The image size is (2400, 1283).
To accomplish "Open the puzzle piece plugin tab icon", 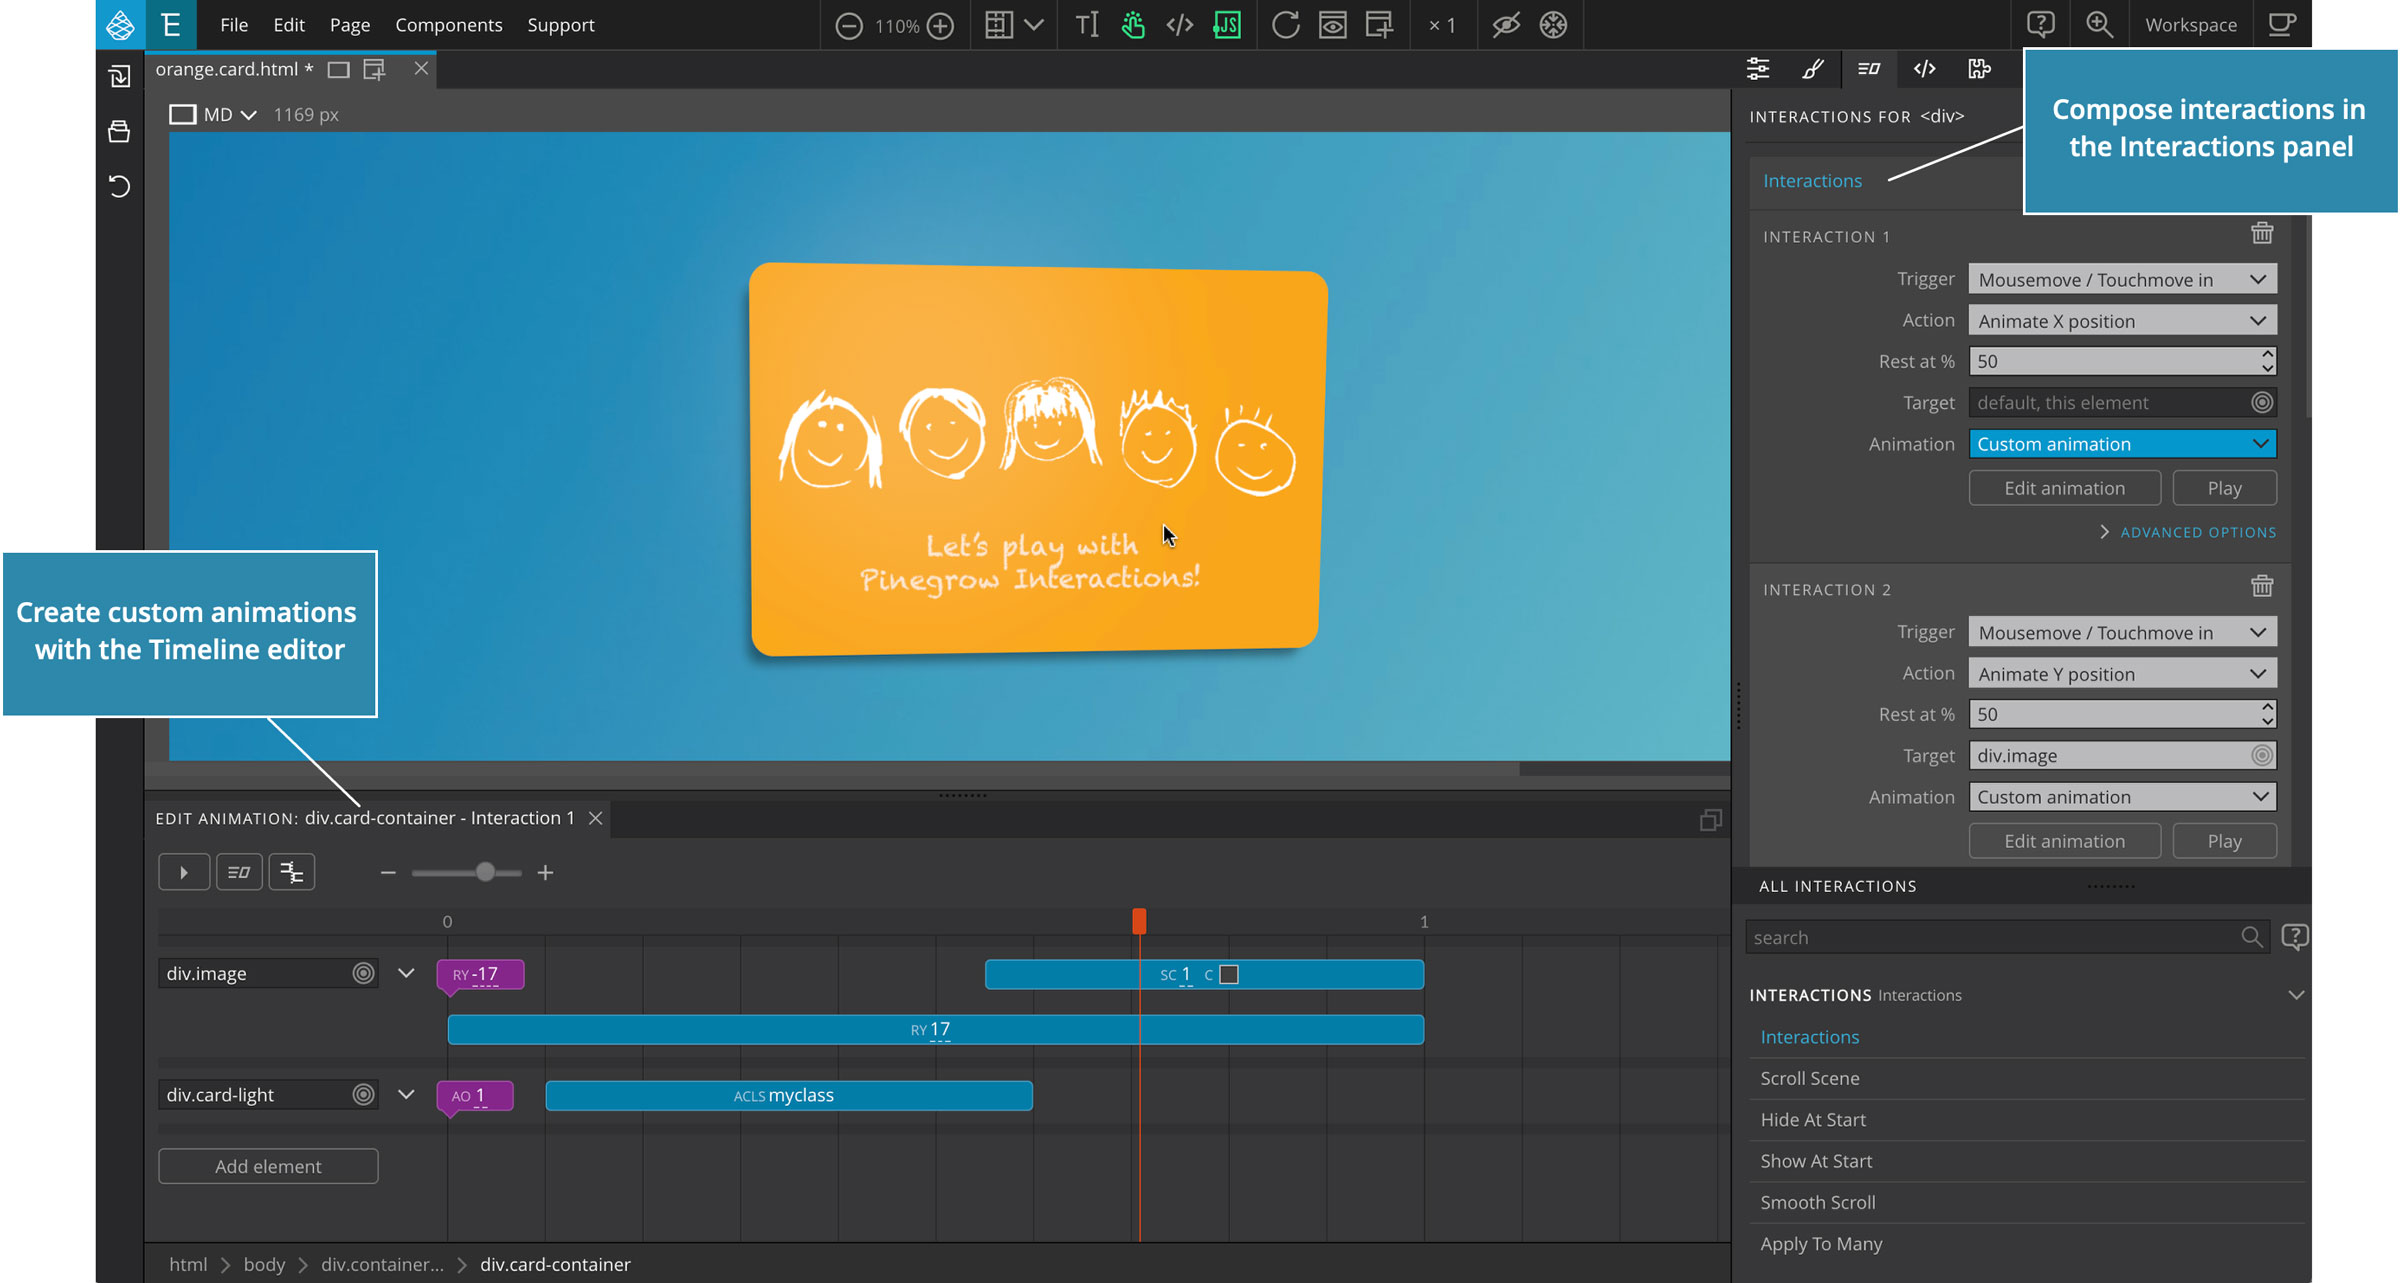I will click(1980, 69).
